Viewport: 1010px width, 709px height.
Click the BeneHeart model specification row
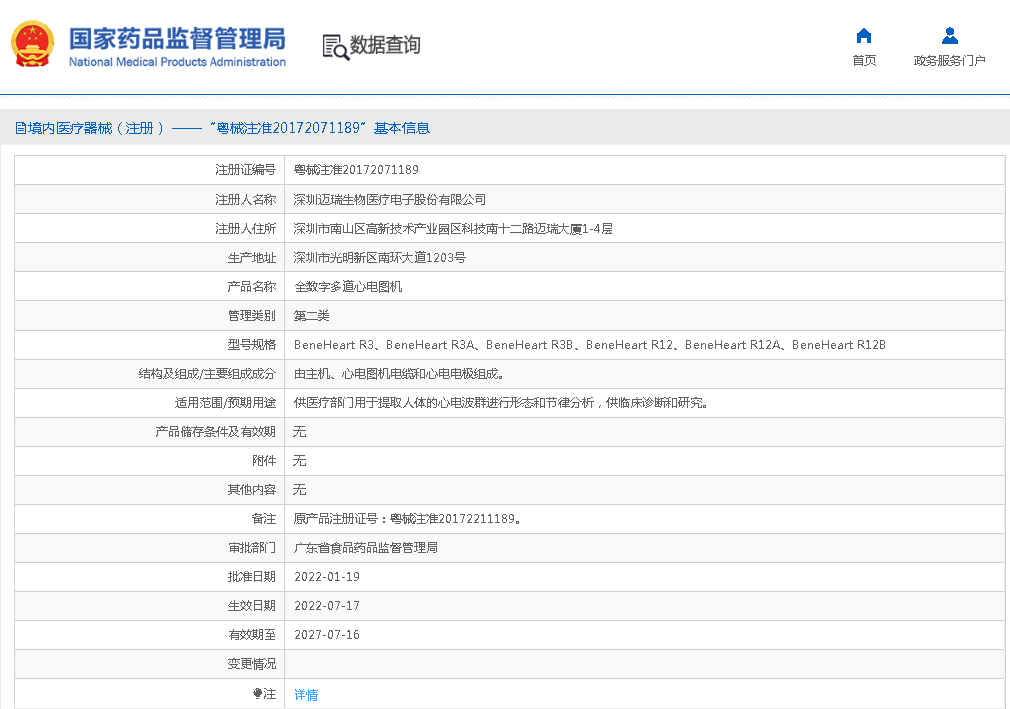tap(589, 345)
